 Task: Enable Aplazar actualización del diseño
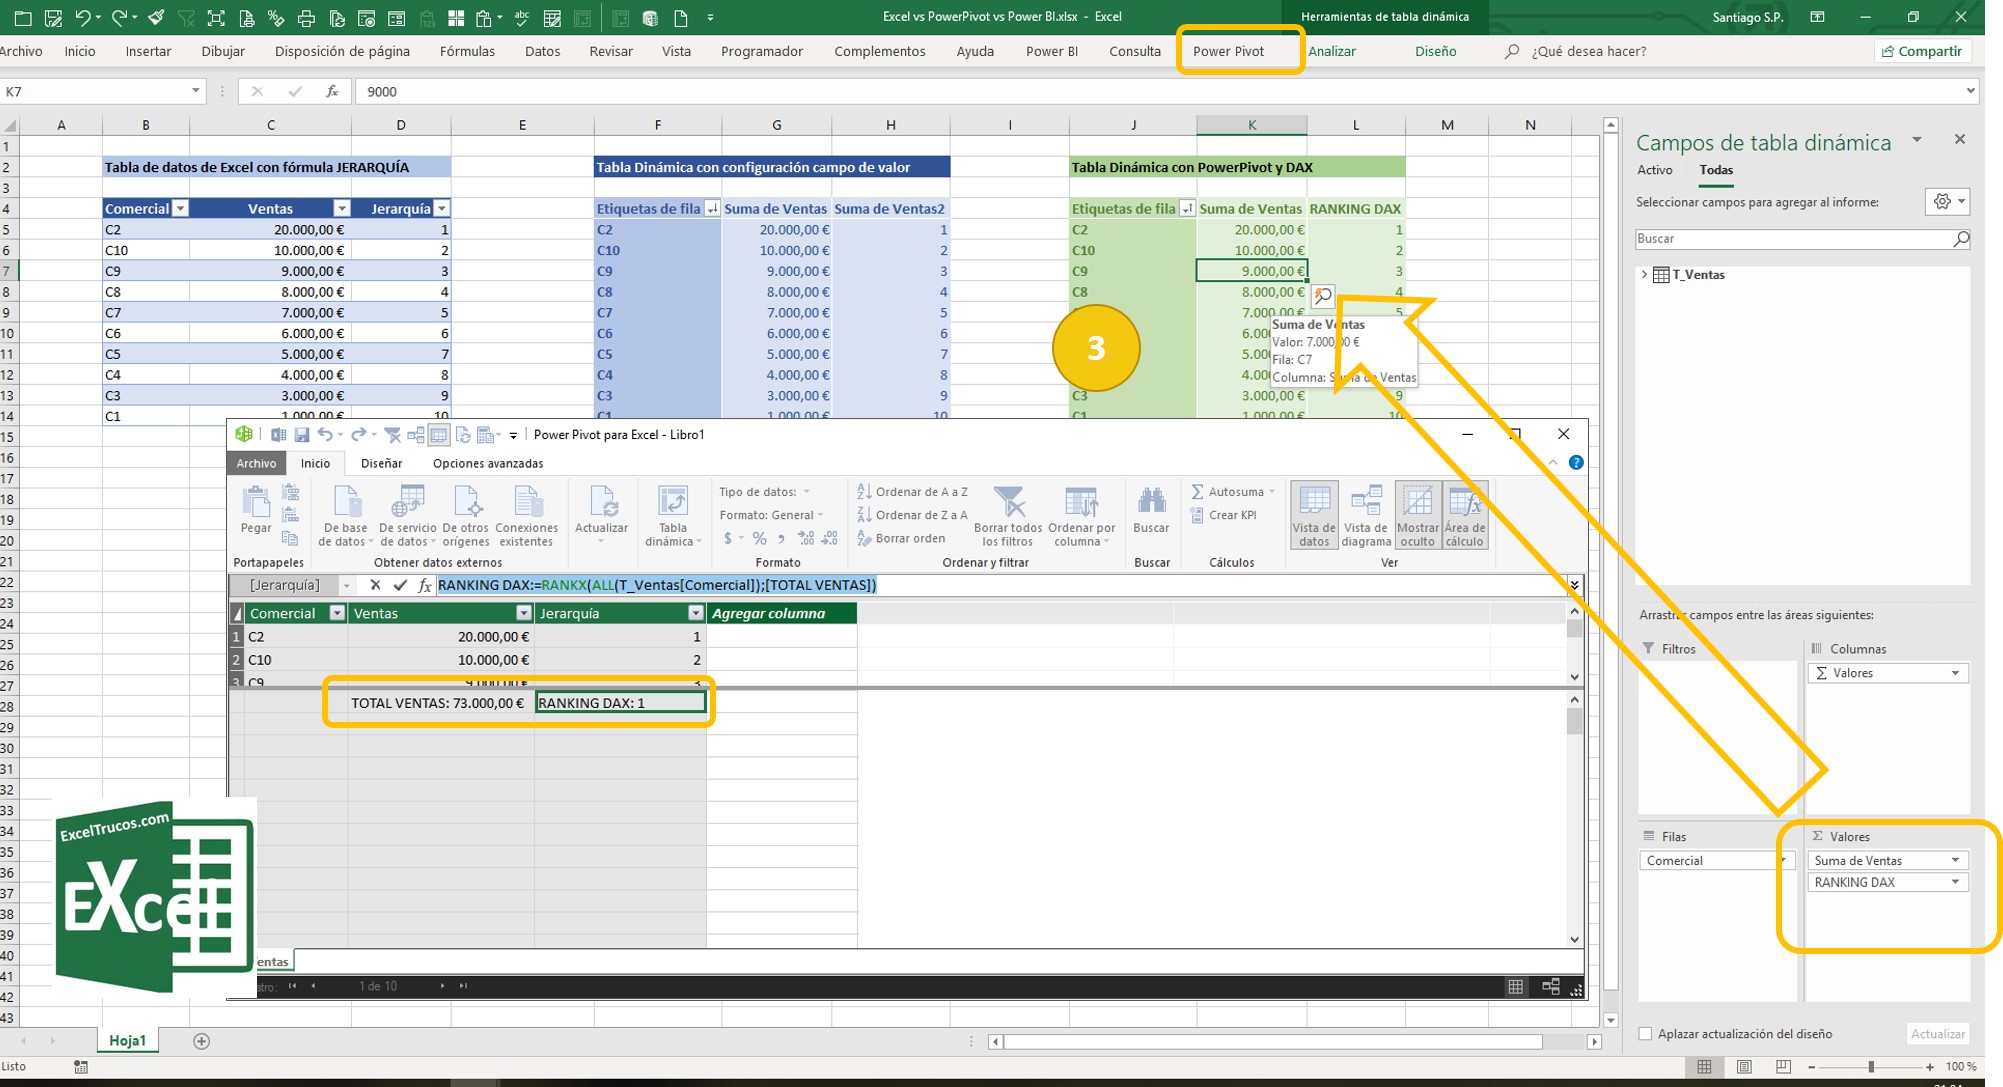1645,1033
